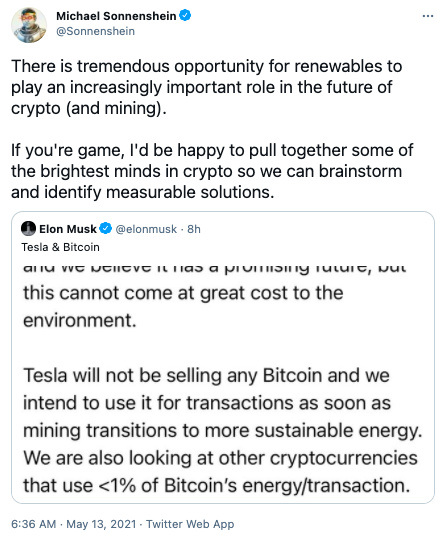
Task: Click Michael Sonnenshein's verified badge
Action: (x=185, y=16)
